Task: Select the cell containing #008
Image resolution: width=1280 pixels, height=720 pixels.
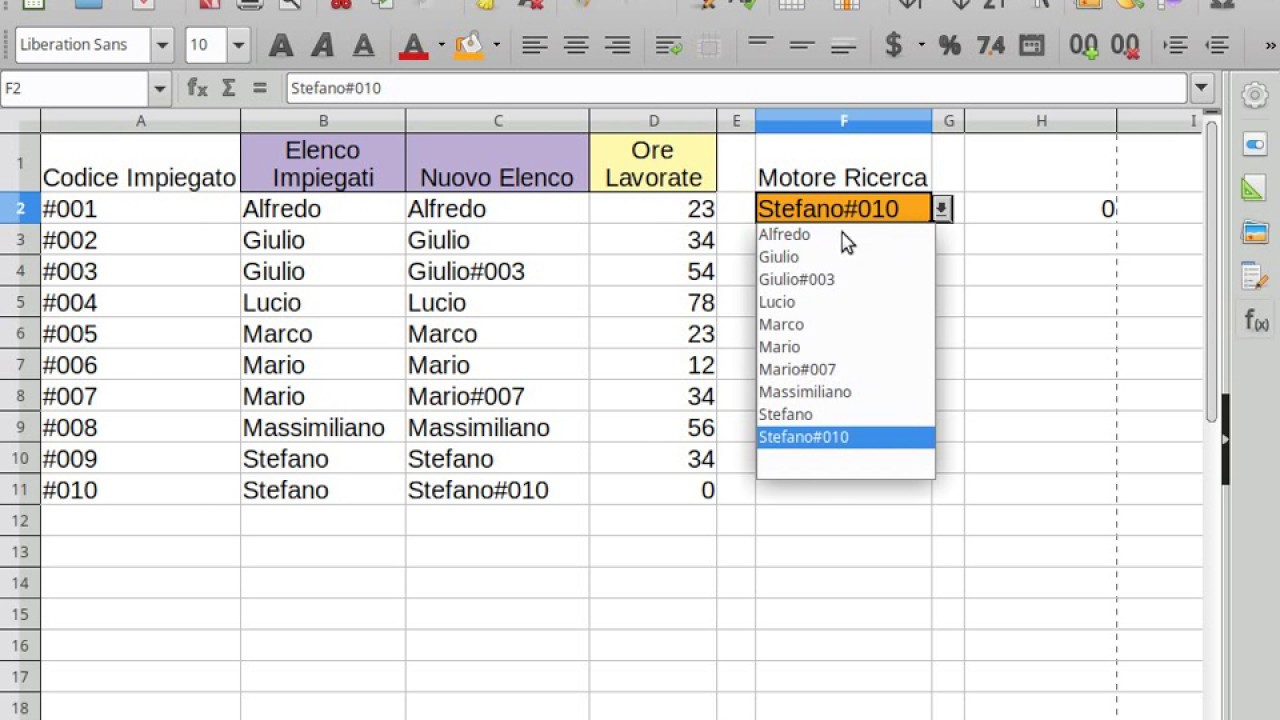Action: tap(140, 428)
